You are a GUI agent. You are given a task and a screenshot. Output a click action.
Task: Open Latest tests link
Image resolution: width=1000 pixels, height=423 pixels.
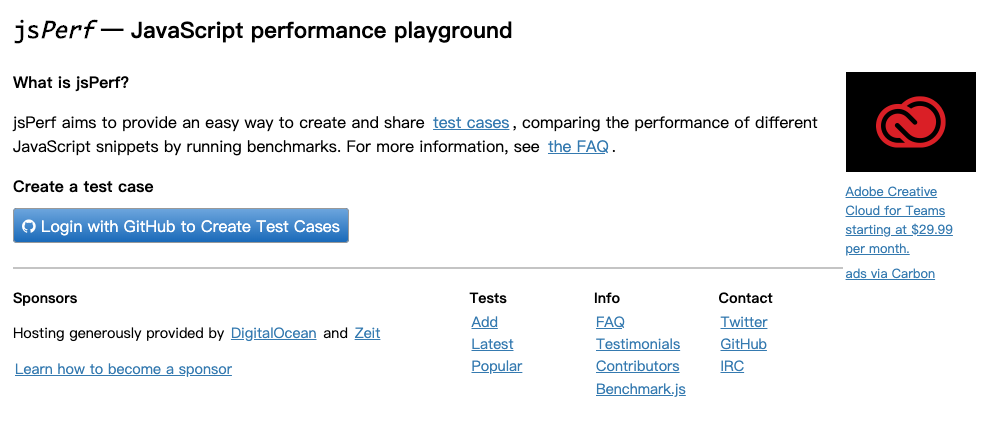[492, 344]
